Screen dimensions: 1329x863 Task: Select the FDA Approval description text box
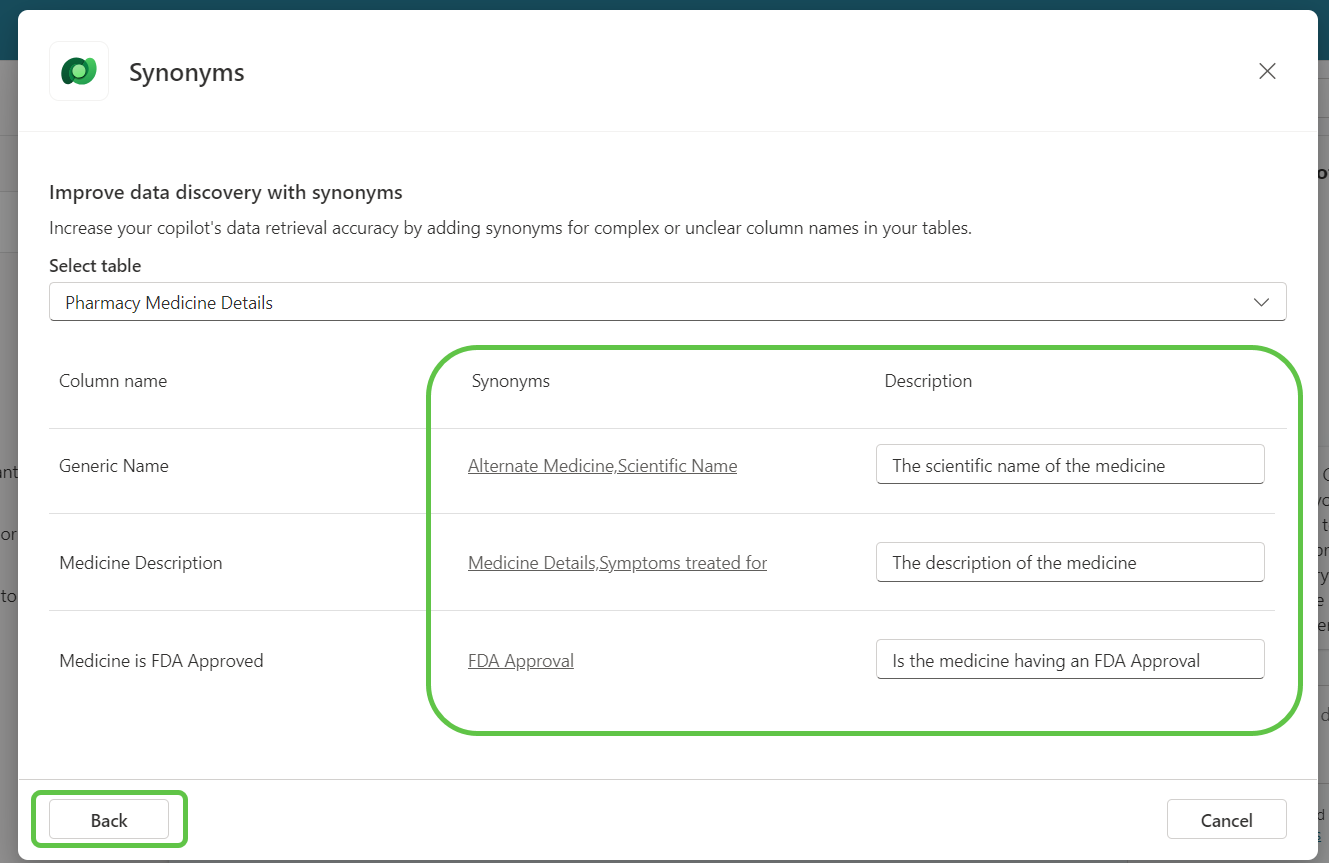click(x=1069, y=660)
